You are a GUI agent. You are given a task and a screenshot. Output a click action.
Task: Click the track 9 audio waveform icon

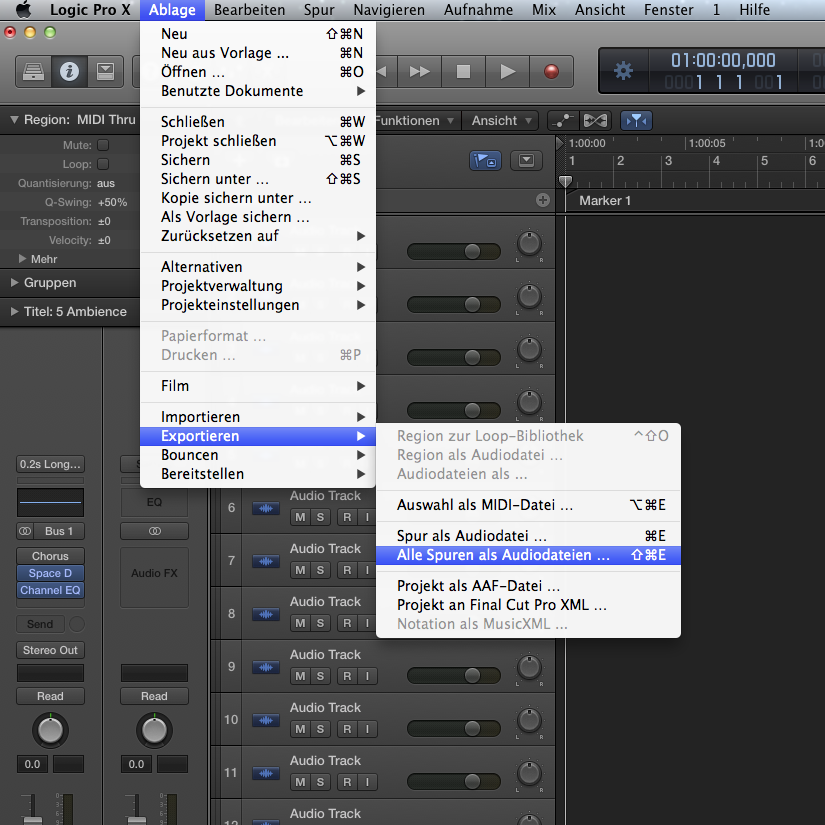(266, 667)
